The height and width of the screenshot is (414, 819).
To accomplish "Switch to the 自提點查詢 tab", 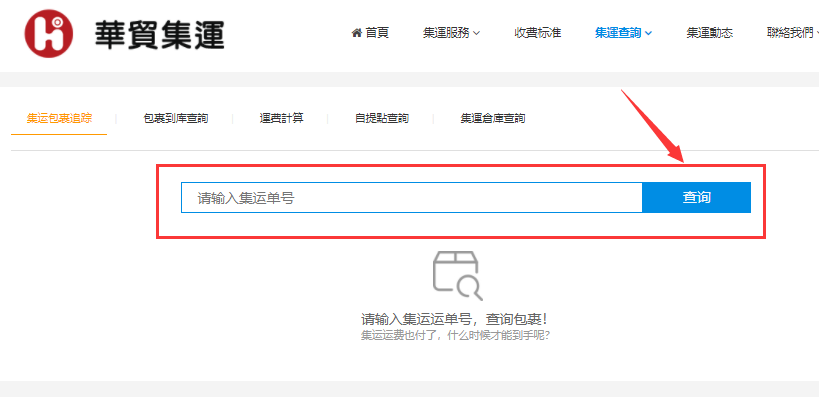I will 381,118.
